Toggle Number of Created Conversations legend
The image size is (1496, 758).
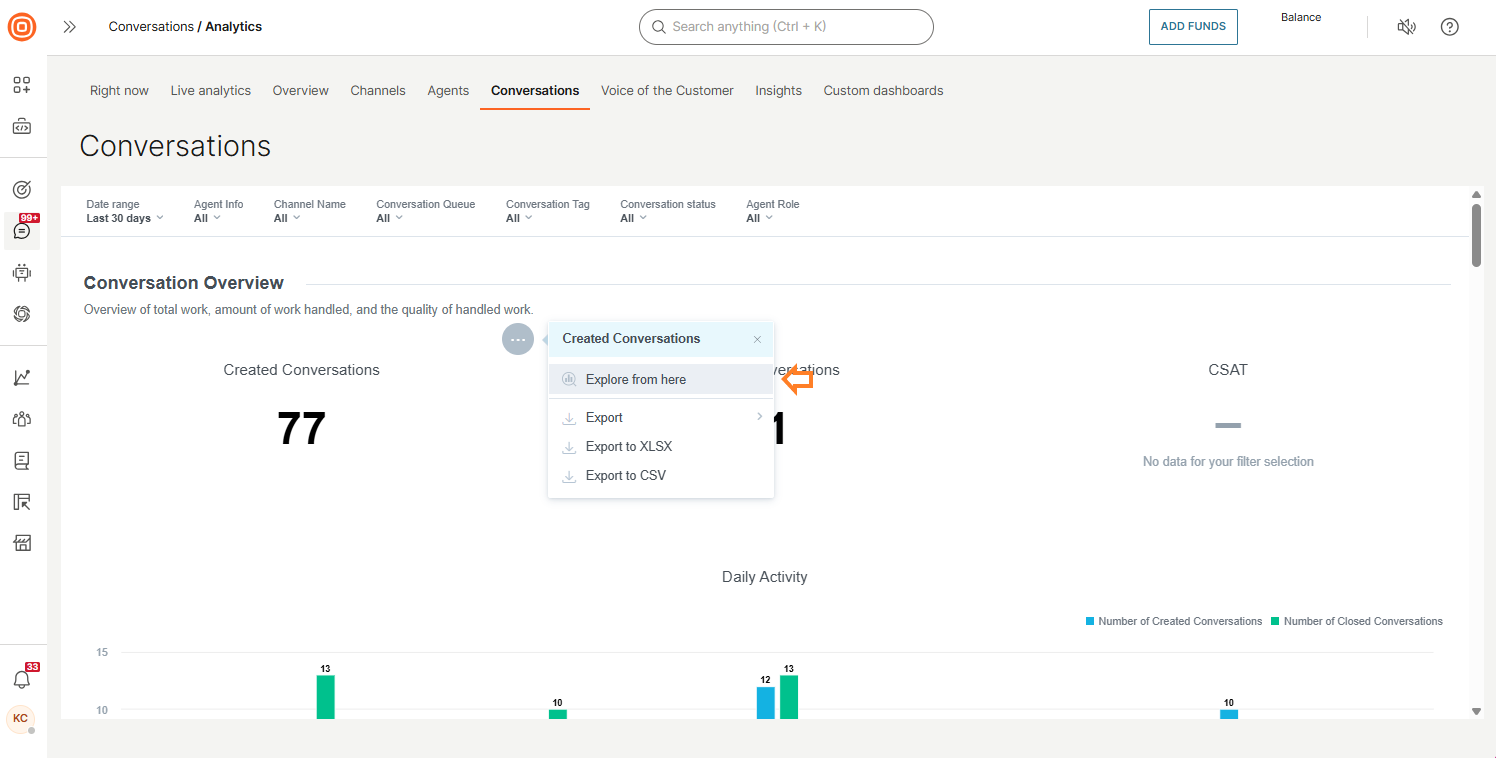pos(1173,621)
